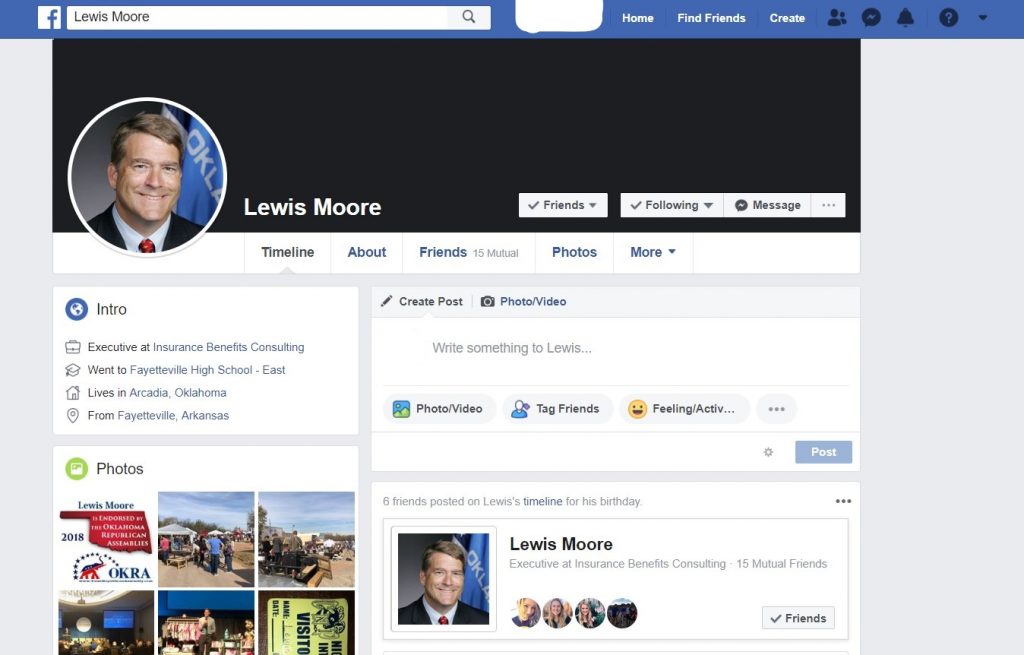Screen dimensions: 1024x655
Task: Open the Messenger icon in top bar
Action: [x=871, y=18]
